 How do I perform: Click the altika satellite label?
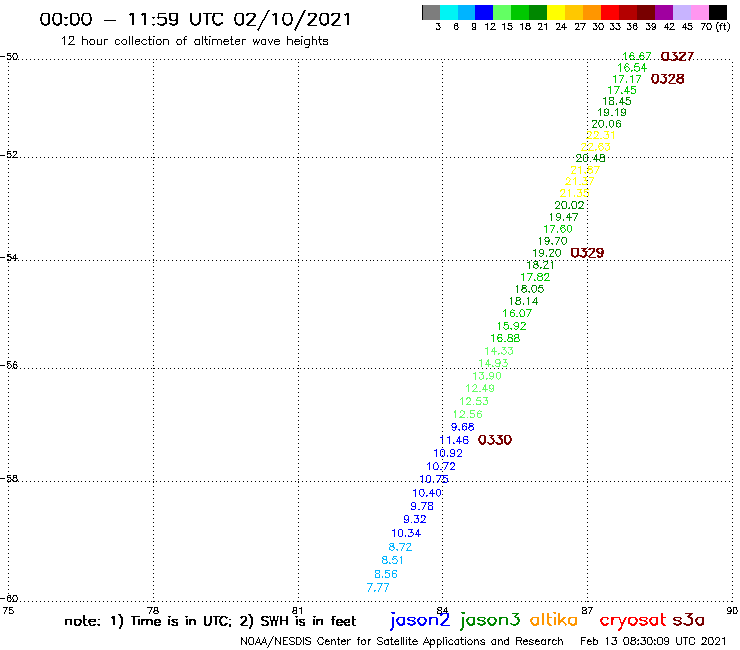coord(553,619)
